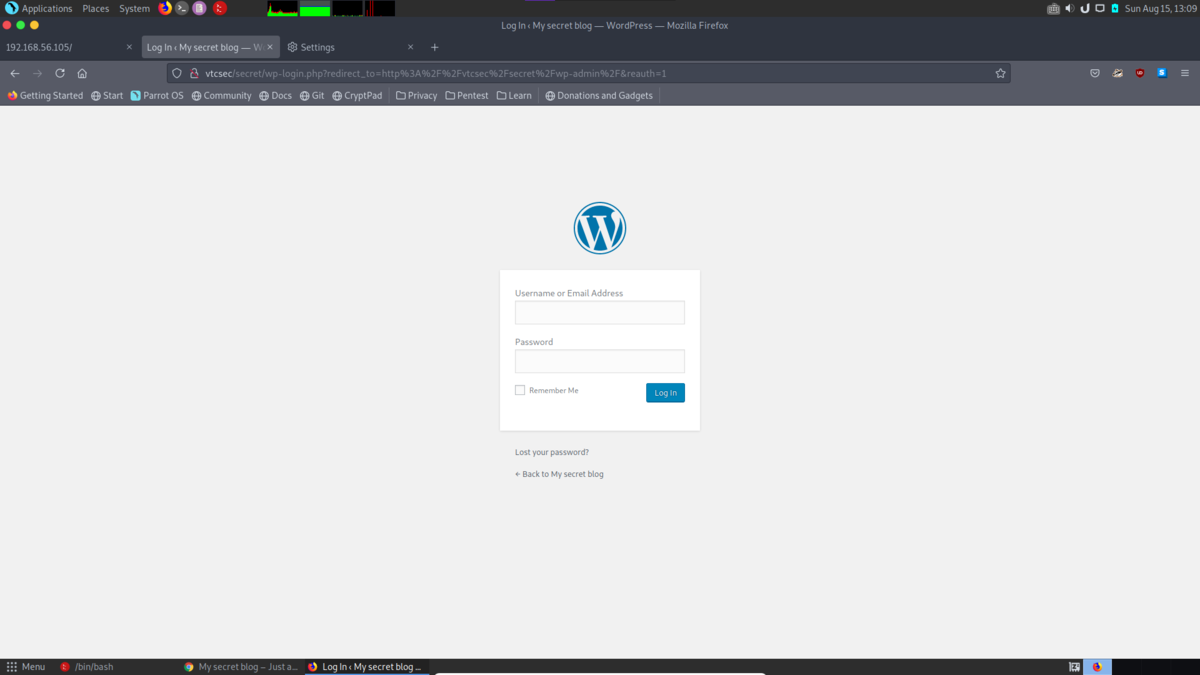Follow the Back to My secret blog link
The width and height of the screenshot is (1200, 675).
pos(559,474)
